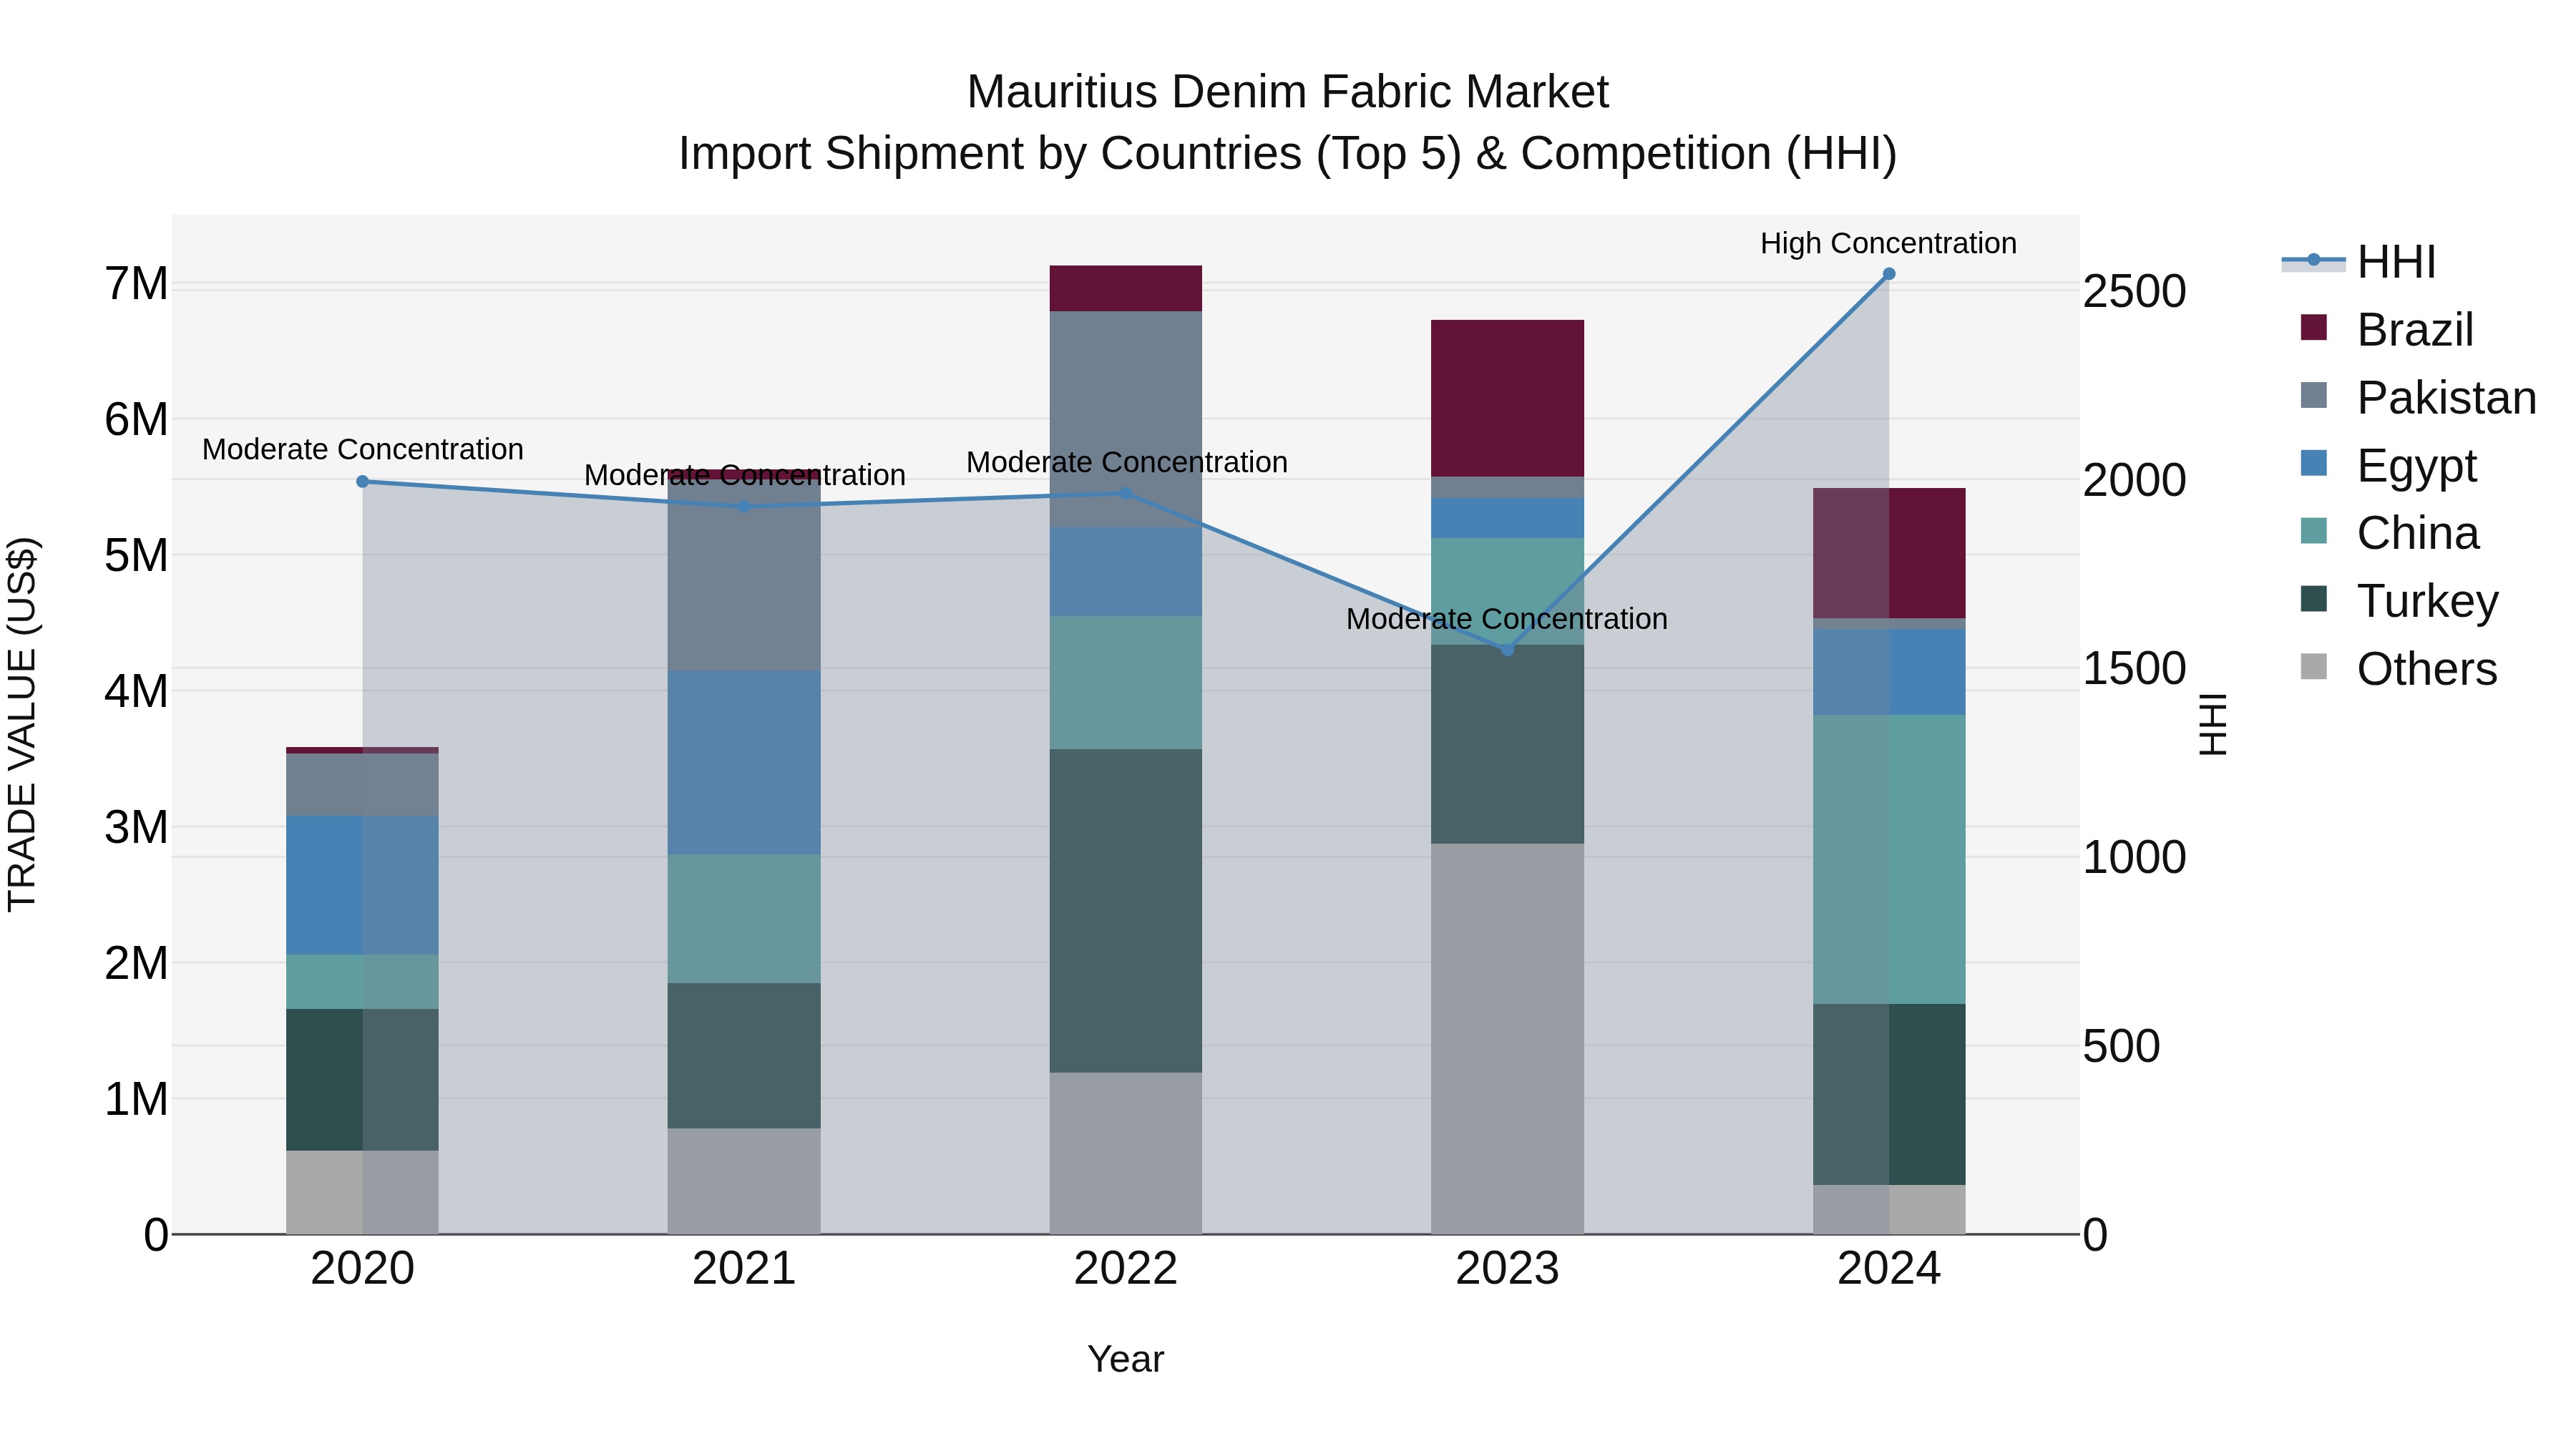Click the Others segment of the 2022 bar
The width and height of the screenshot is (2576, 1449).
click(1126, 1154)
